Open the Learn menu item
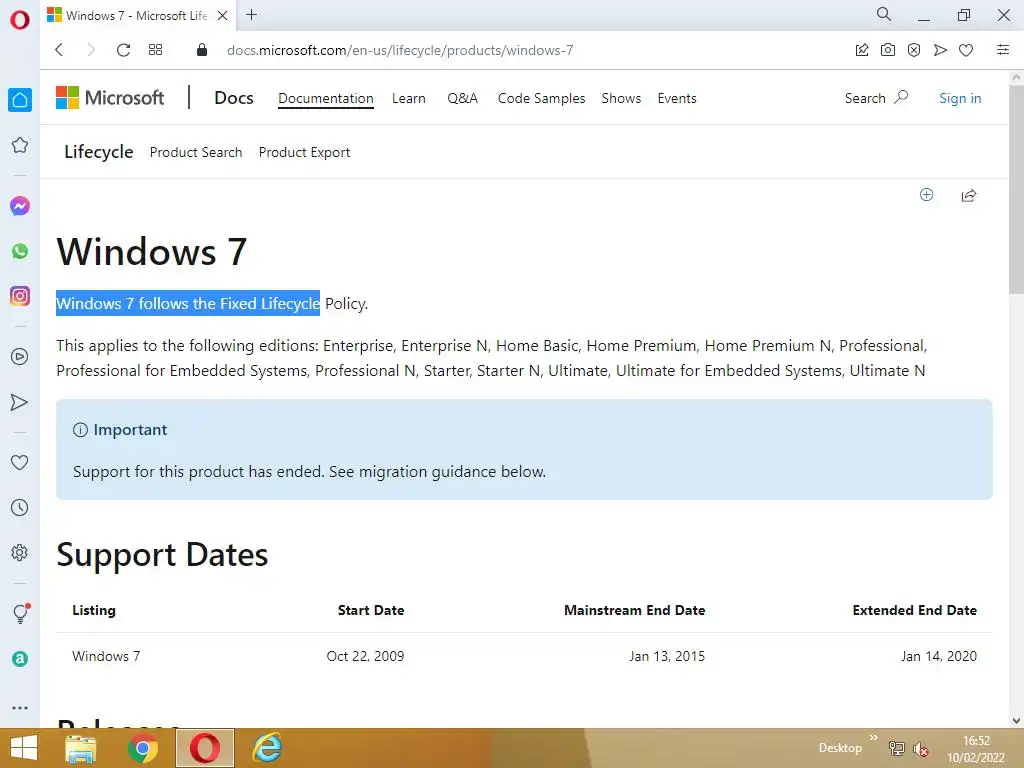Viewport: 1024px width, 768px height. (x=409, y=99)
